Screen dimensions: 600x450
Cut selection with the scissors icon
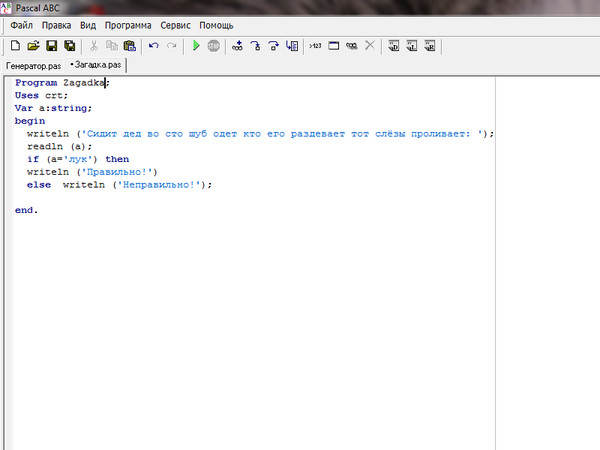tap(94, 46)
